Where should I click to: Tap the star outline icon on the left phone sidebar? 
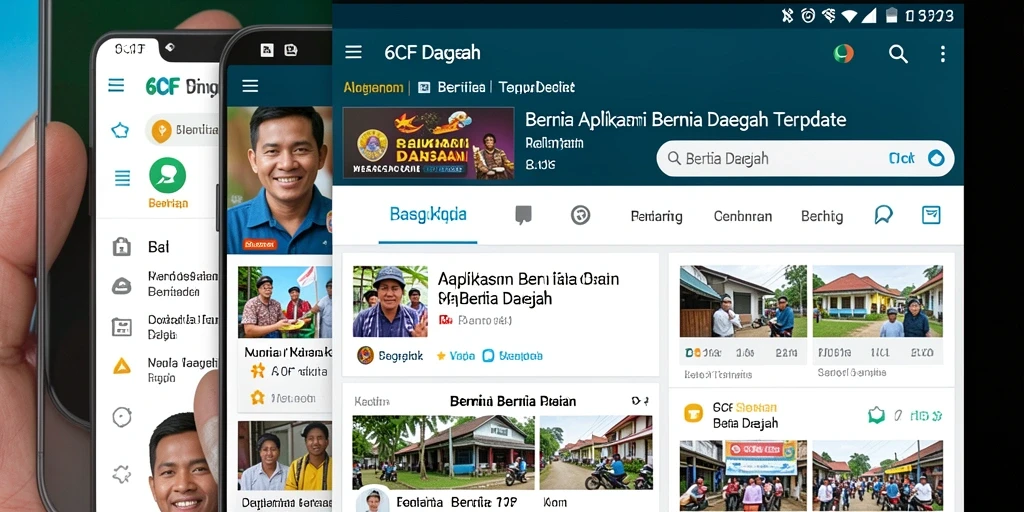120,131
